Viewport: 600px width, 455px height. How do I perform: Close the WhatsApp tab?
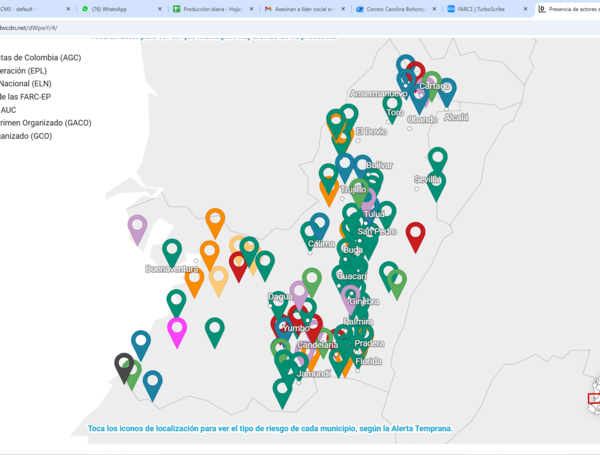160,9
